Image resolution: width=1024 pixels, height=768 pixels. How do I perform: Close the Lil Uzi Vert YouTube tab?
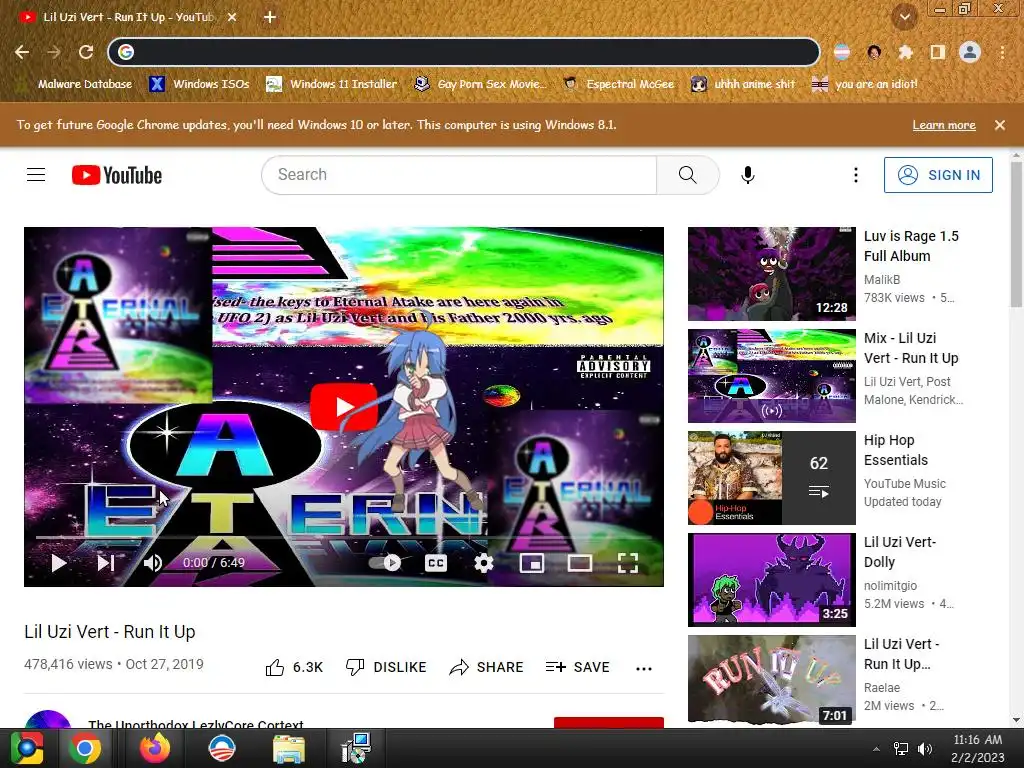tap(232, 17)
